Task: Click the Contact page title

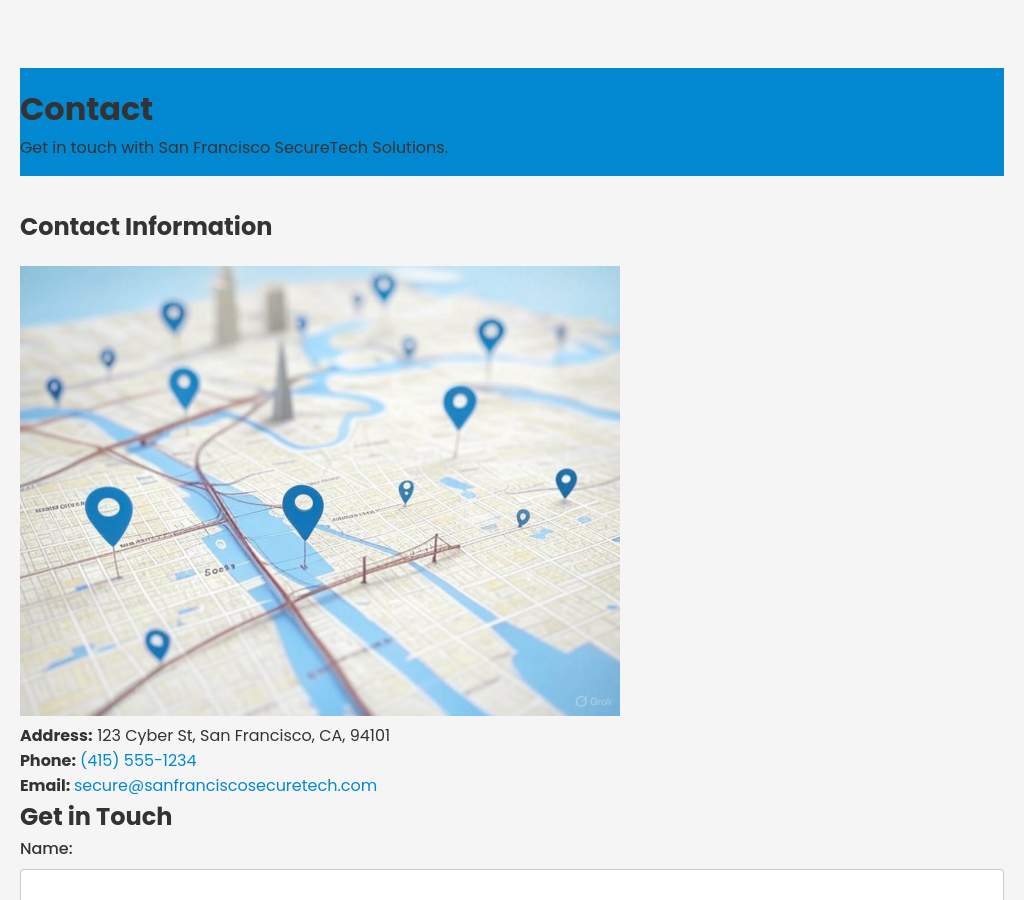Action: click(x=86, y=109)
